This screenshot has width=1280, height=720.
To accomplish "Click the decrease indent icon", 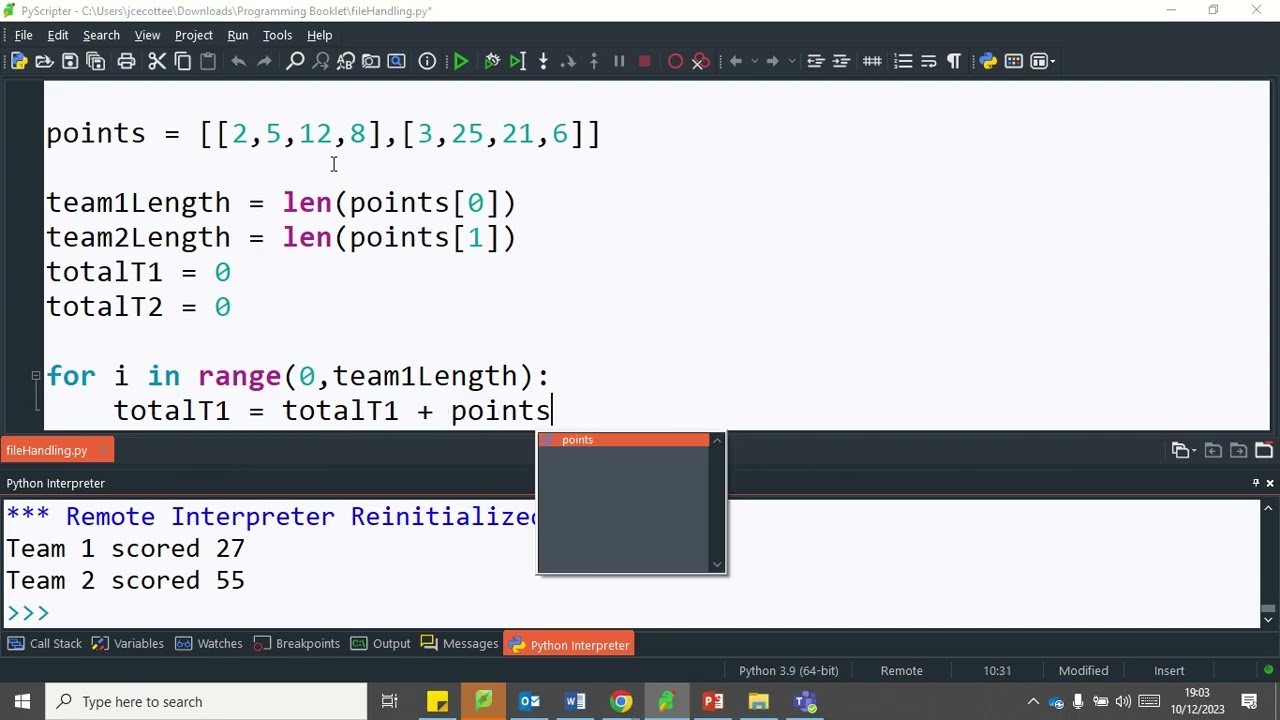I will click(x=815, y=61).
